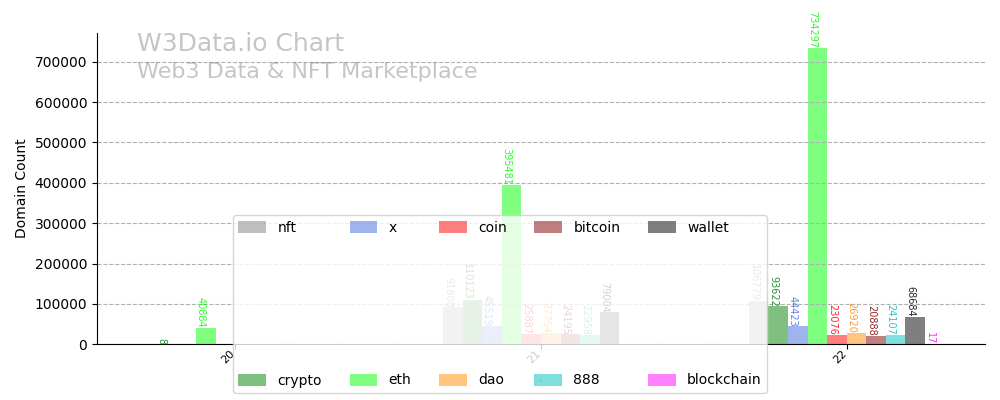1000x400 pixels.
Task: Click the brown bitcoin legend swatch
Action: (548, 228)
